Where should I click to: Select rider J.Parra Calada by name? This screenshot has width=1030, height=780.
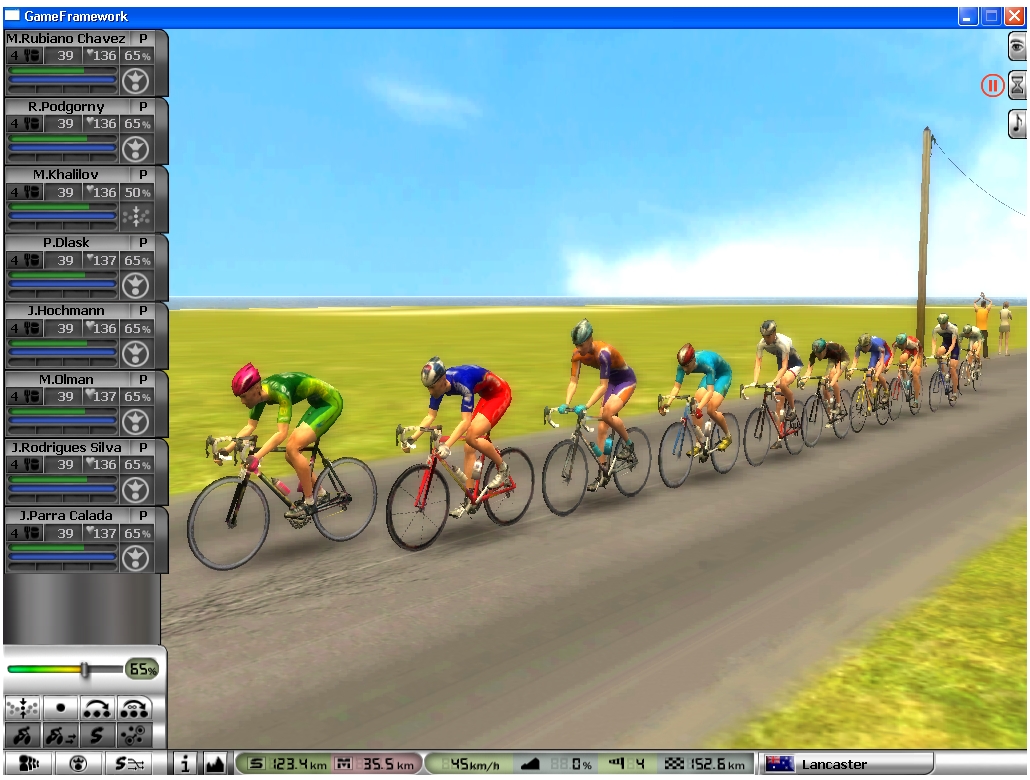(x=66, y=515)
